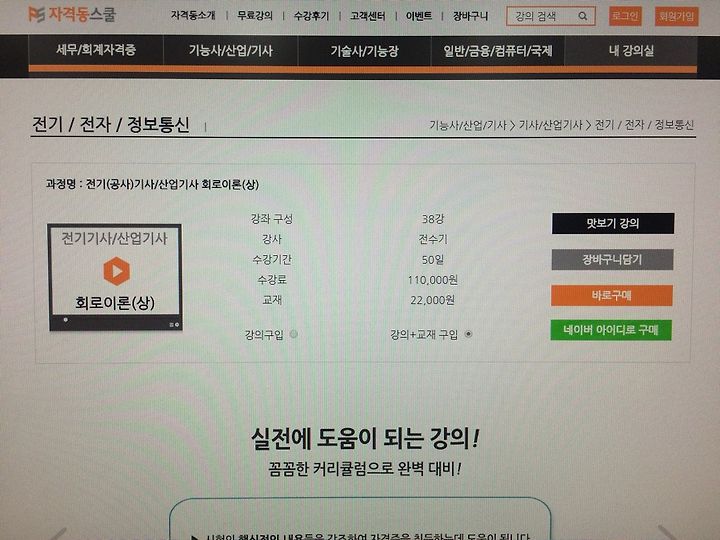
Task: Open 이벤트 menu
Action: [x=419, y=16]
